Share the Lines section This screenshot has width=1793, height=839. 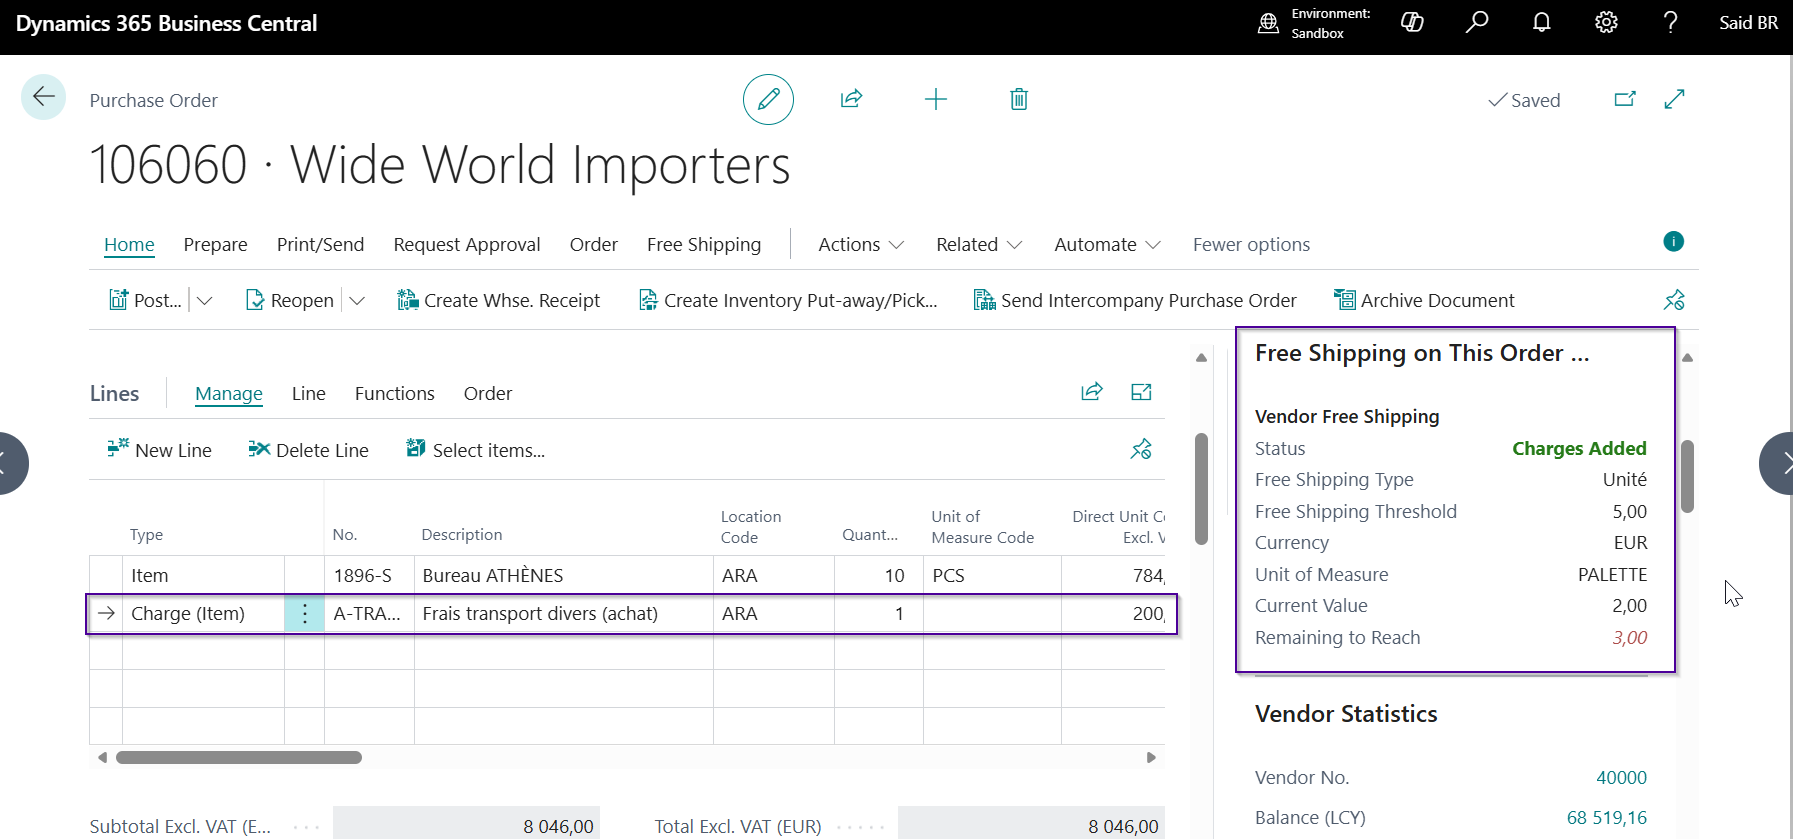pyautogui.click(x=1092, y=392)
